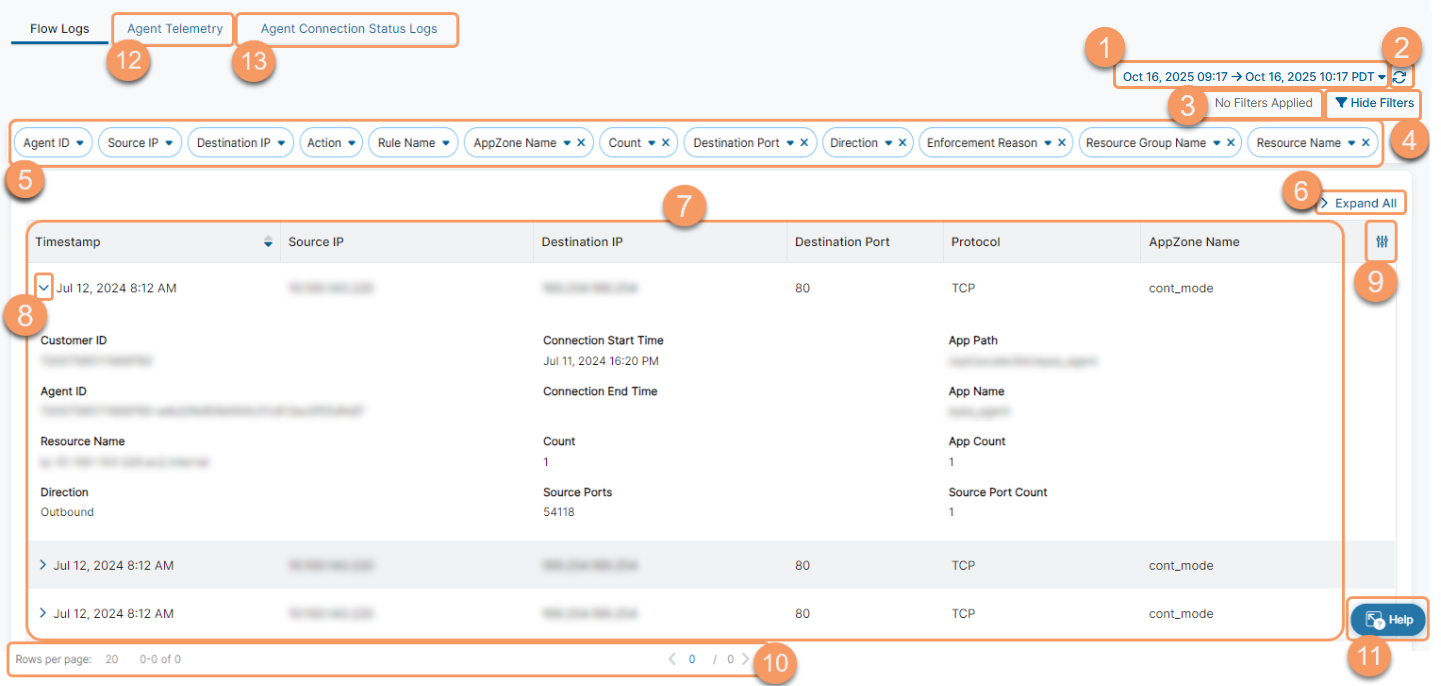Click Expand All rows link
Image resolution: width=1441 pixels, height=686 pixels.
coord(1364,203)
